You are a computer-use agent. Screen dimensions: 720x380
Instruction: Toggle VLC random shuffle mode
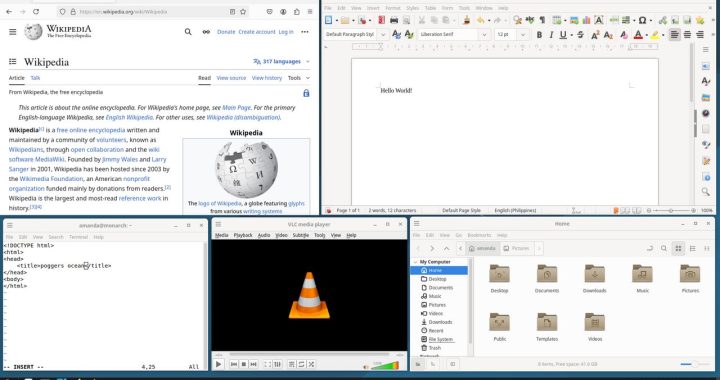311,364
